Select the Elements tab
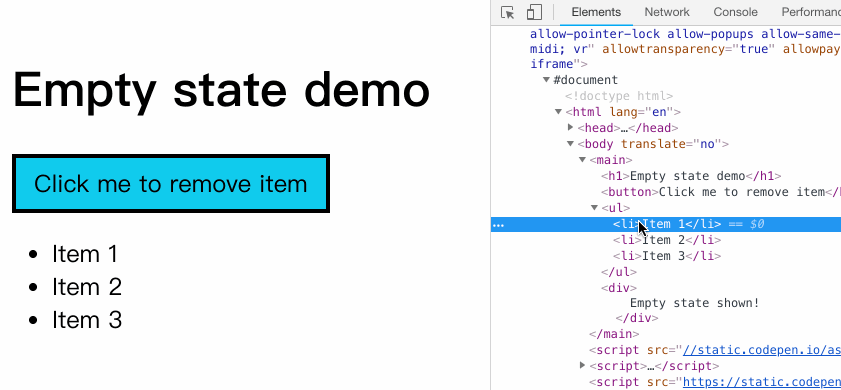Screen dimensions: 841x390 596,12
